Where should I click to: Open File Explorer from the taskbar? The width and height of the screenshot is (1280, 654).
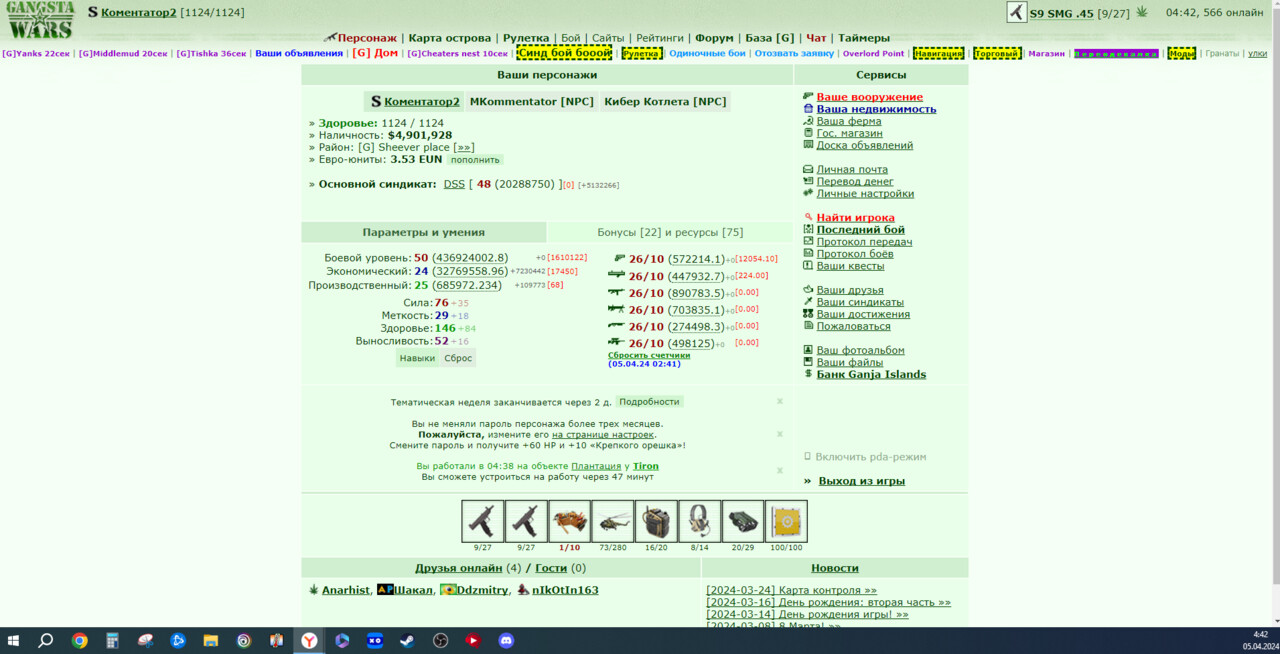pyautogui.click(x=210, y=640)
